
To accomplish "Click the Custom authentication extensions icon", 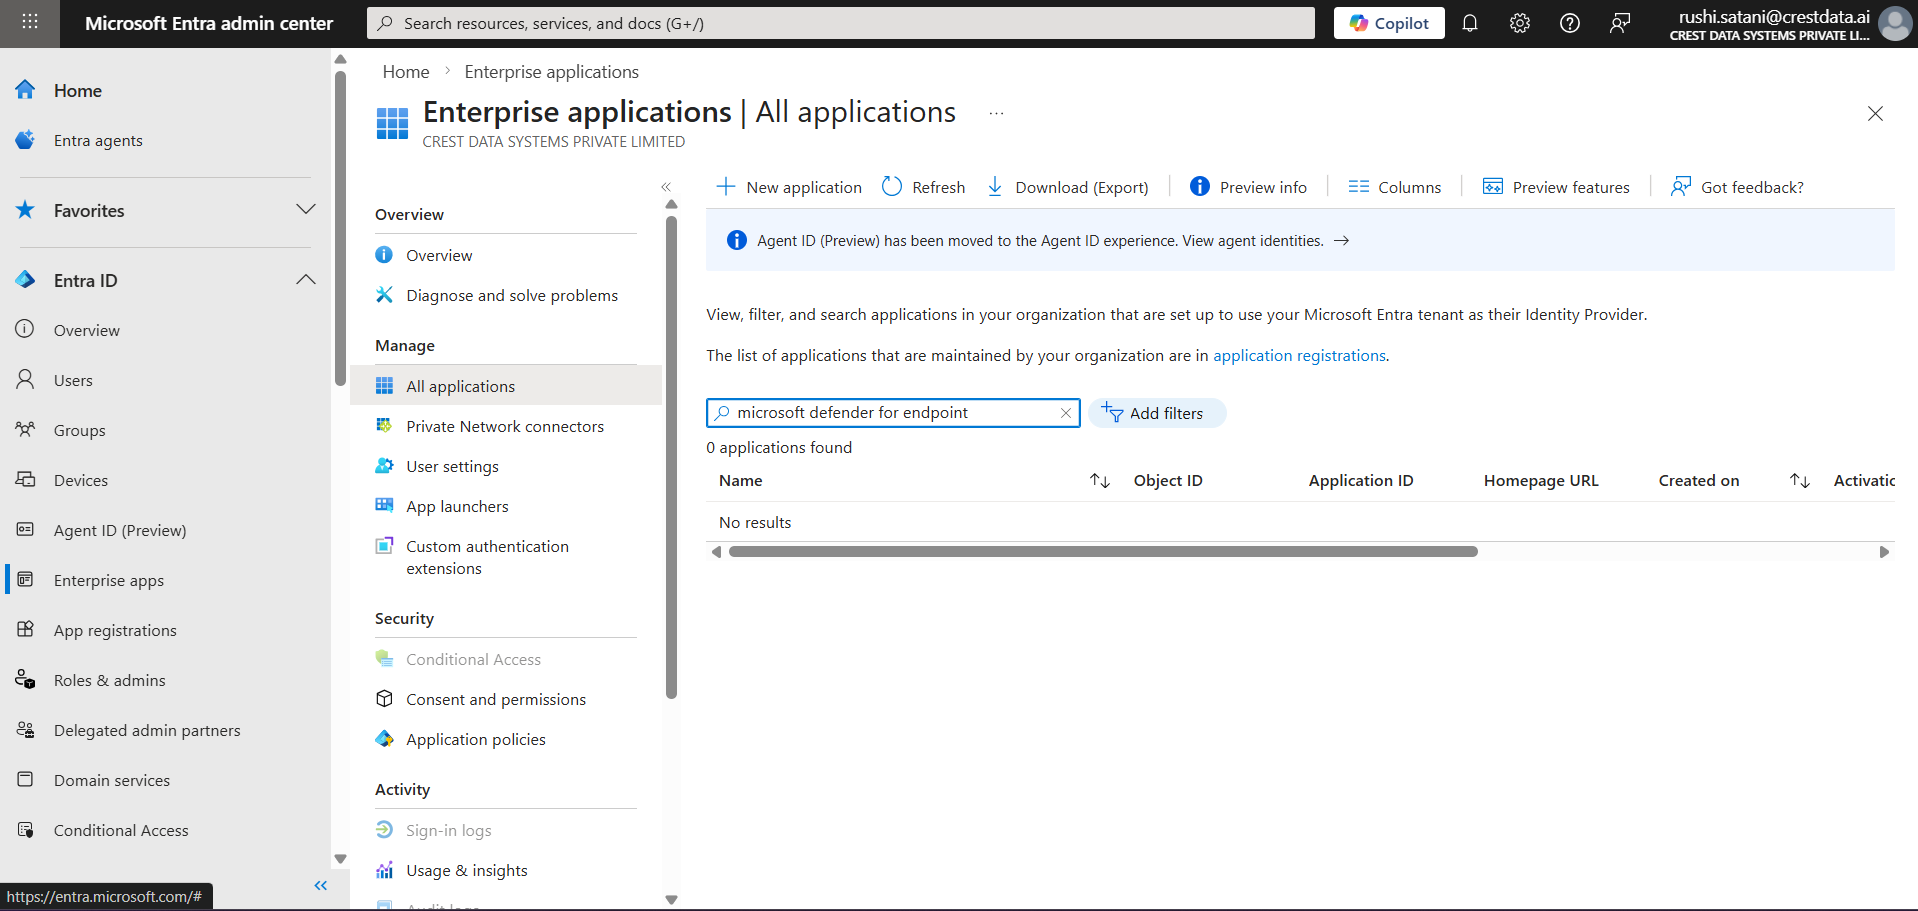I will click(x=384, y=546).
